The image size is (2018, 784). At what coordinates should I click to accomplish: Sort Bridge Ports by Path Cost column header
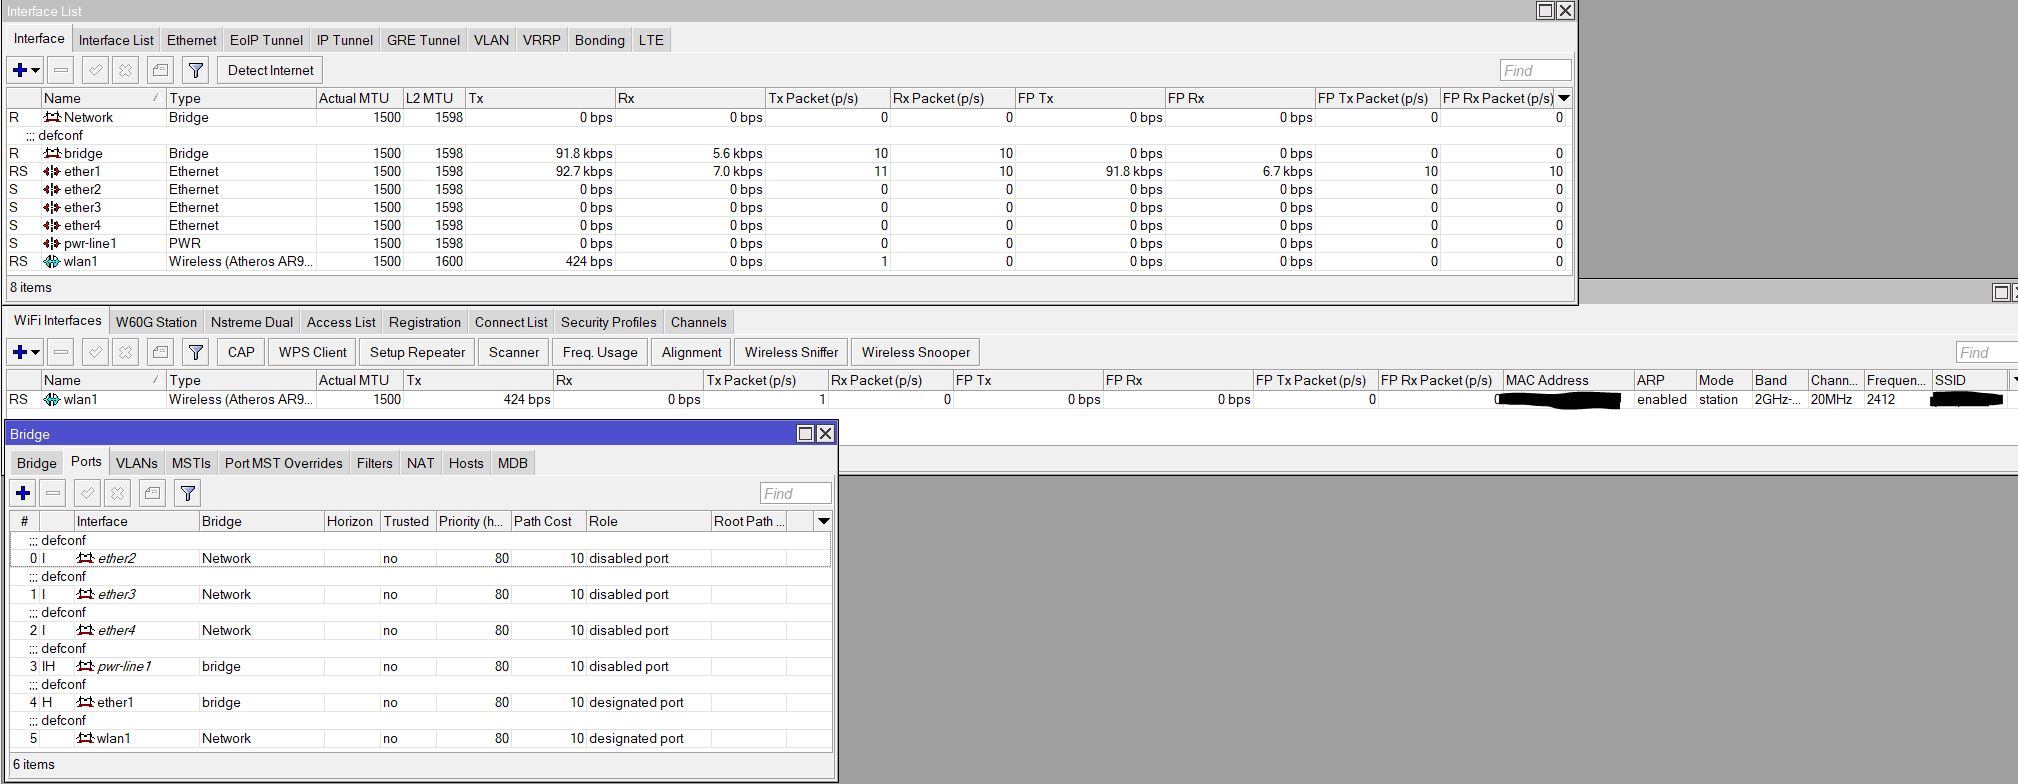pos(548,521)
